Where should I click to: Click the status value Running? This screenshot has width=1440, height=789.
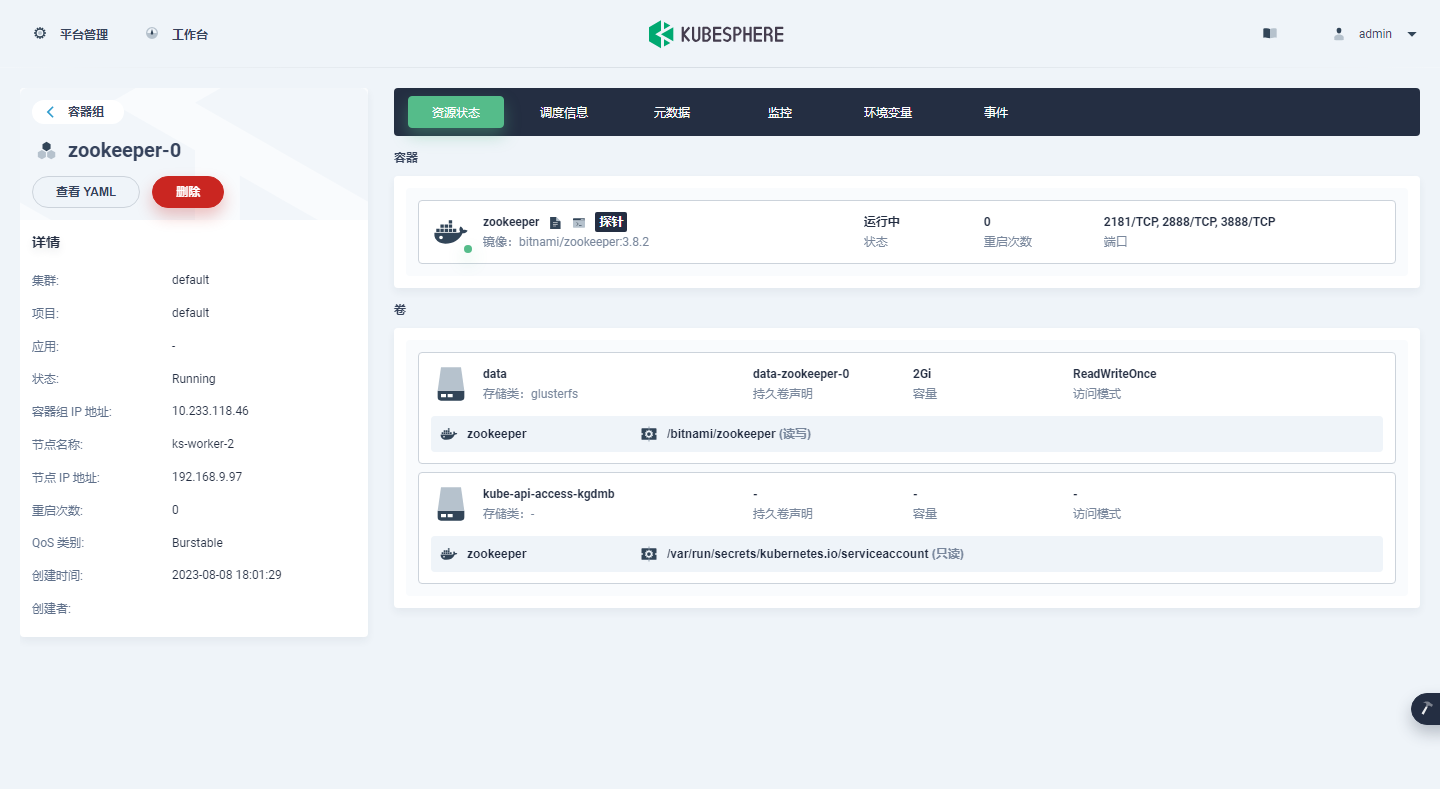pos(194,379)
